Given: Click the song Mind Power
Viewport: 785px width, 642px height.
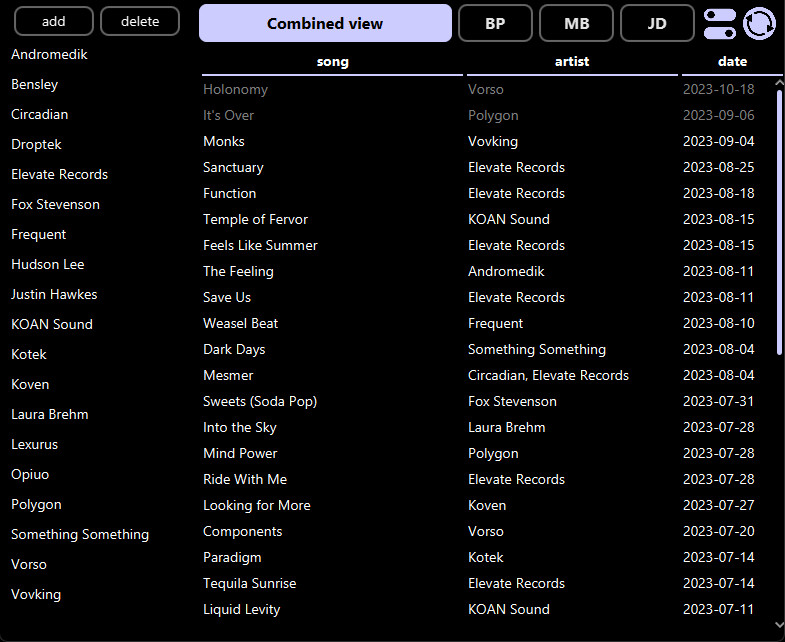Looking at the screenshot, I should 240,454.
